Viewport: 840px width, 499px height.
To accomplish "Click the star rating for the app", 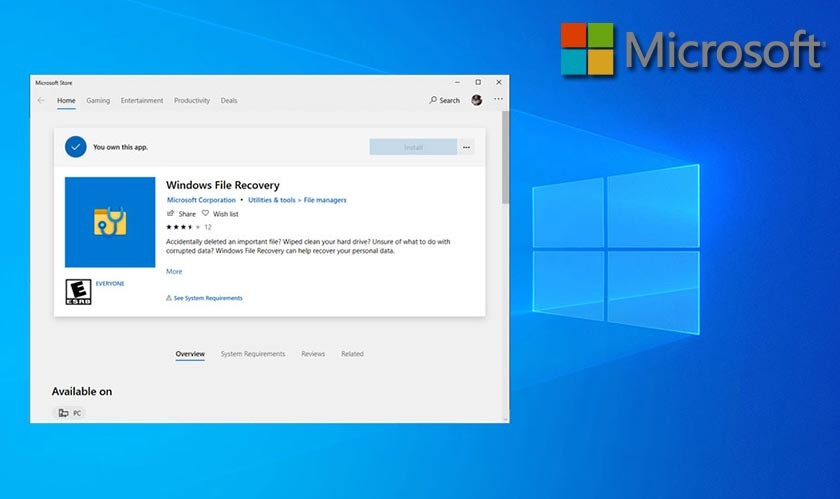I will click(x=183, y=227).
